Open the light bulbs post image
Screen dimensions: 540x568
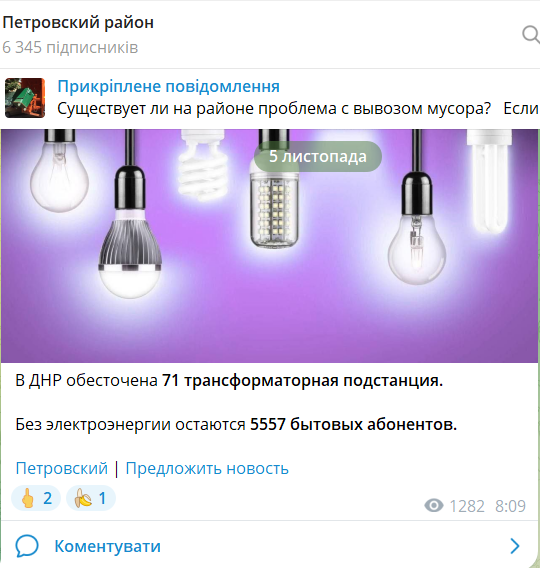coord(269,246)
